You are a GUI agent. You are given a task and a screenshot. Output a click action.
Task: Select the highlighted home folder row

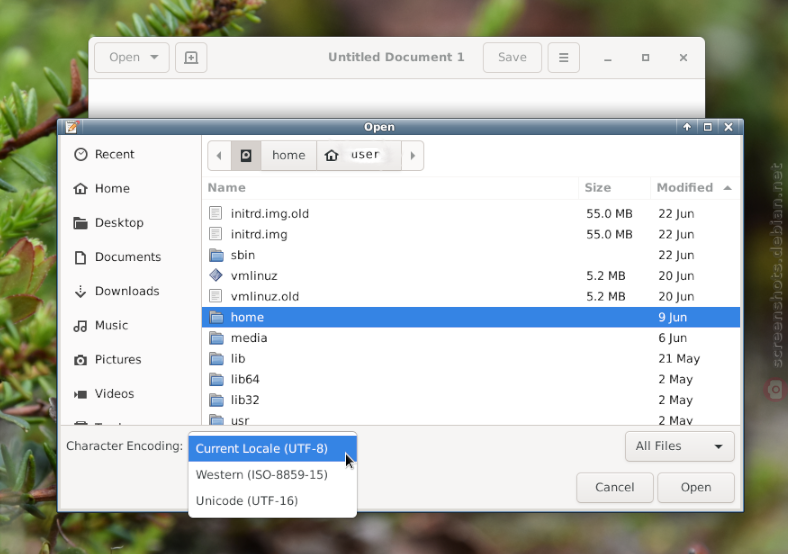pos(471,317)
